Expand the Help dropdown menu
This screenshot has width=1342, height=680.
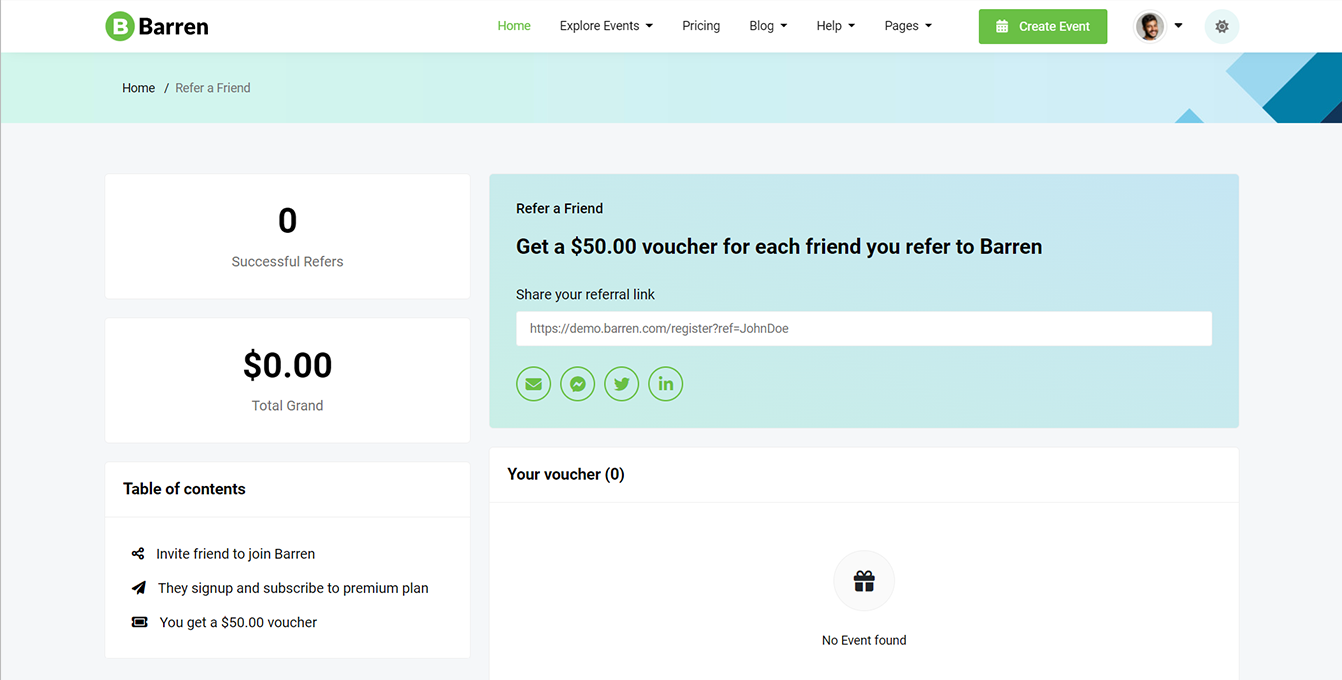pyautogui.click(x=836, y=26)
